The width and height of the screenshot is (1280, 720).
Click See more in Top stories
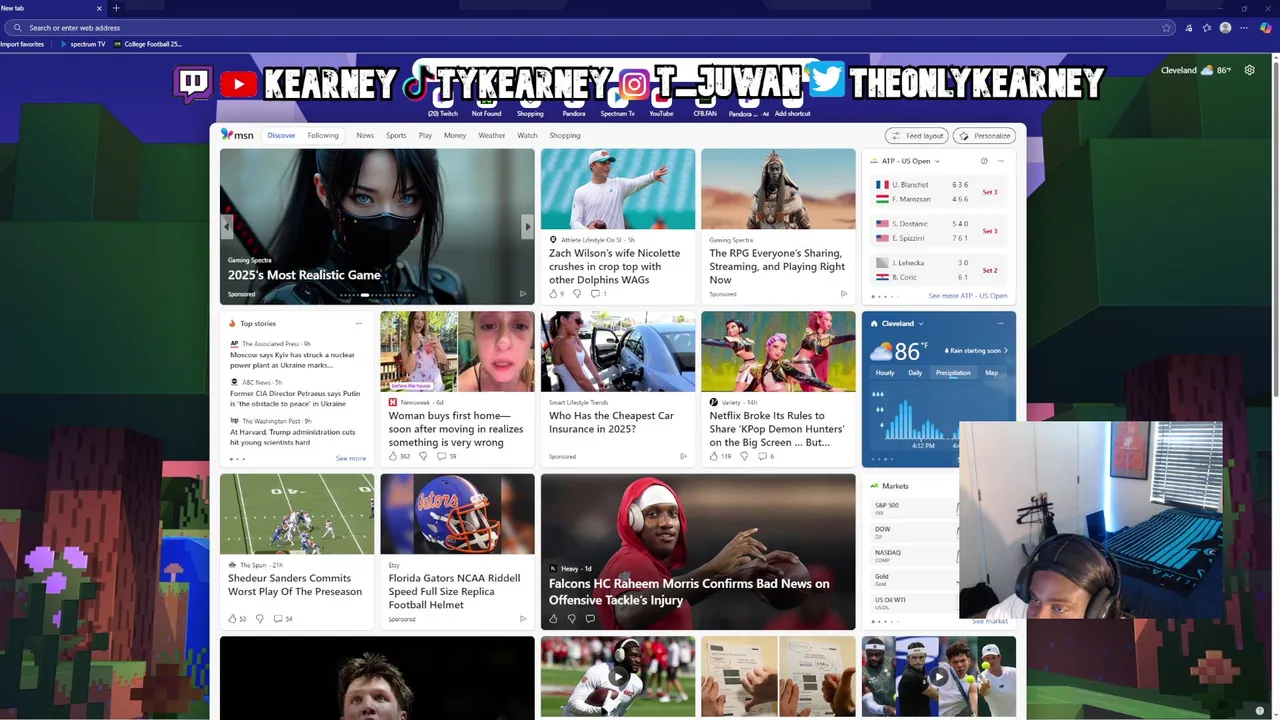click(x=350, y=459)
